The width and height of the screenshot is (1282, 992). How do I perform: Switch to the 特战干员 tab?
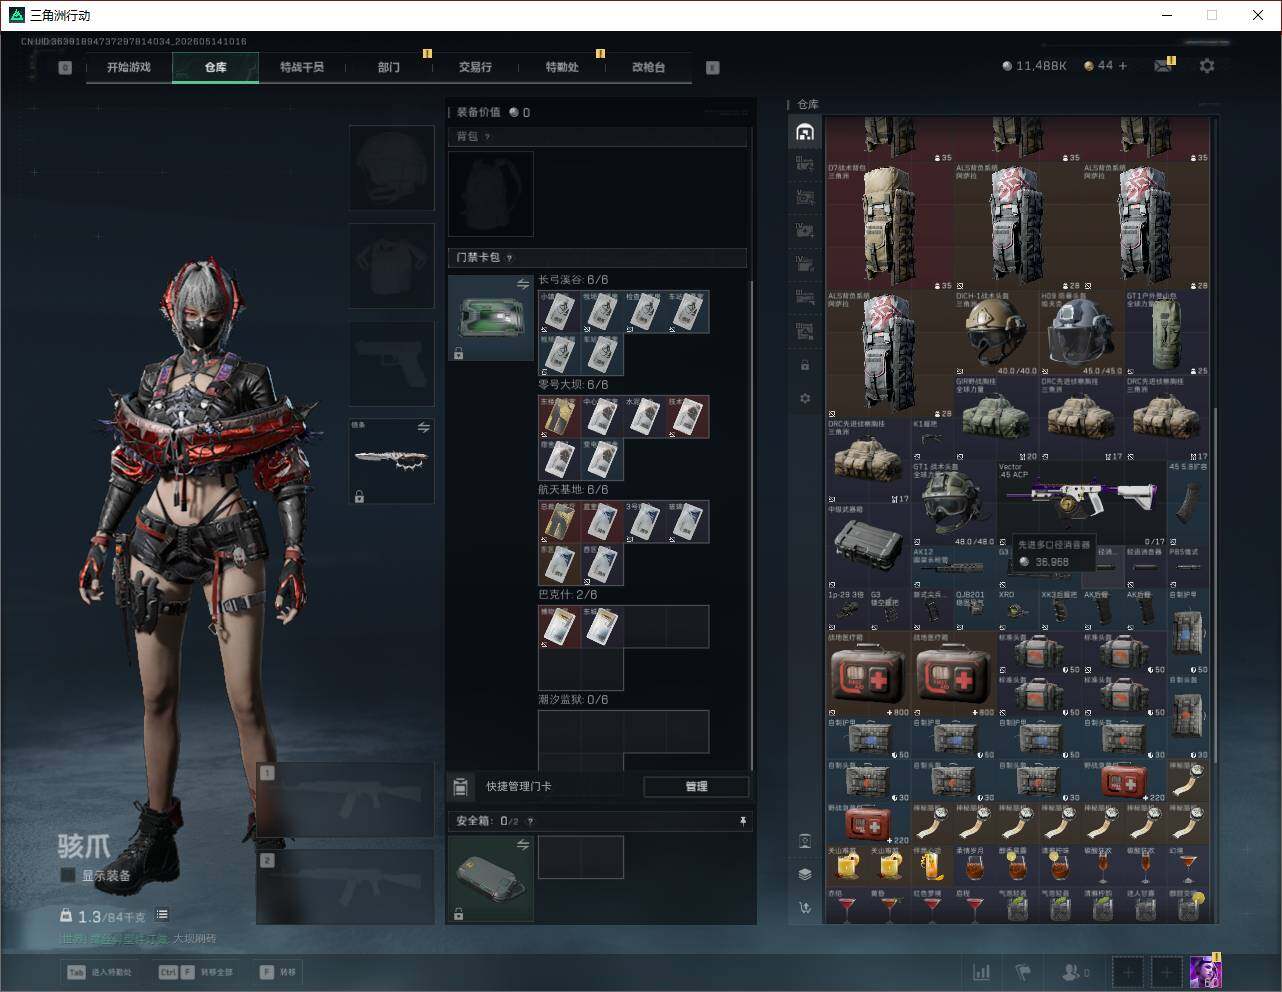coord(302,67)
